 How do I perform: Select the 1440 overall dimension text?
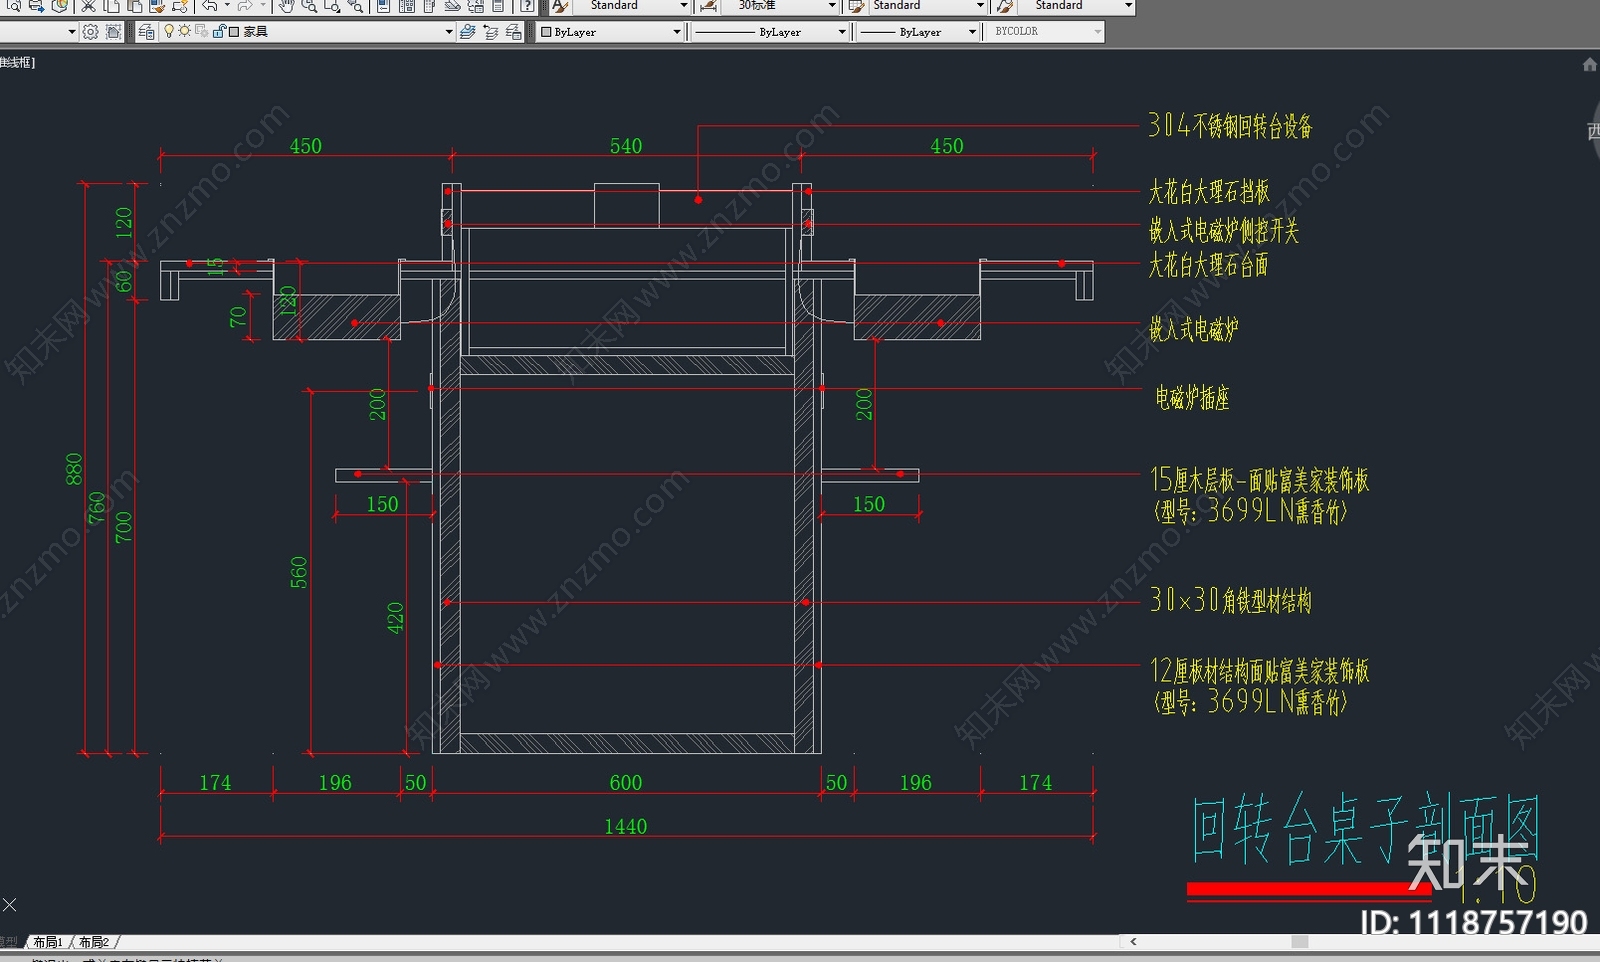pyautogui.click(x=625, y=826)
